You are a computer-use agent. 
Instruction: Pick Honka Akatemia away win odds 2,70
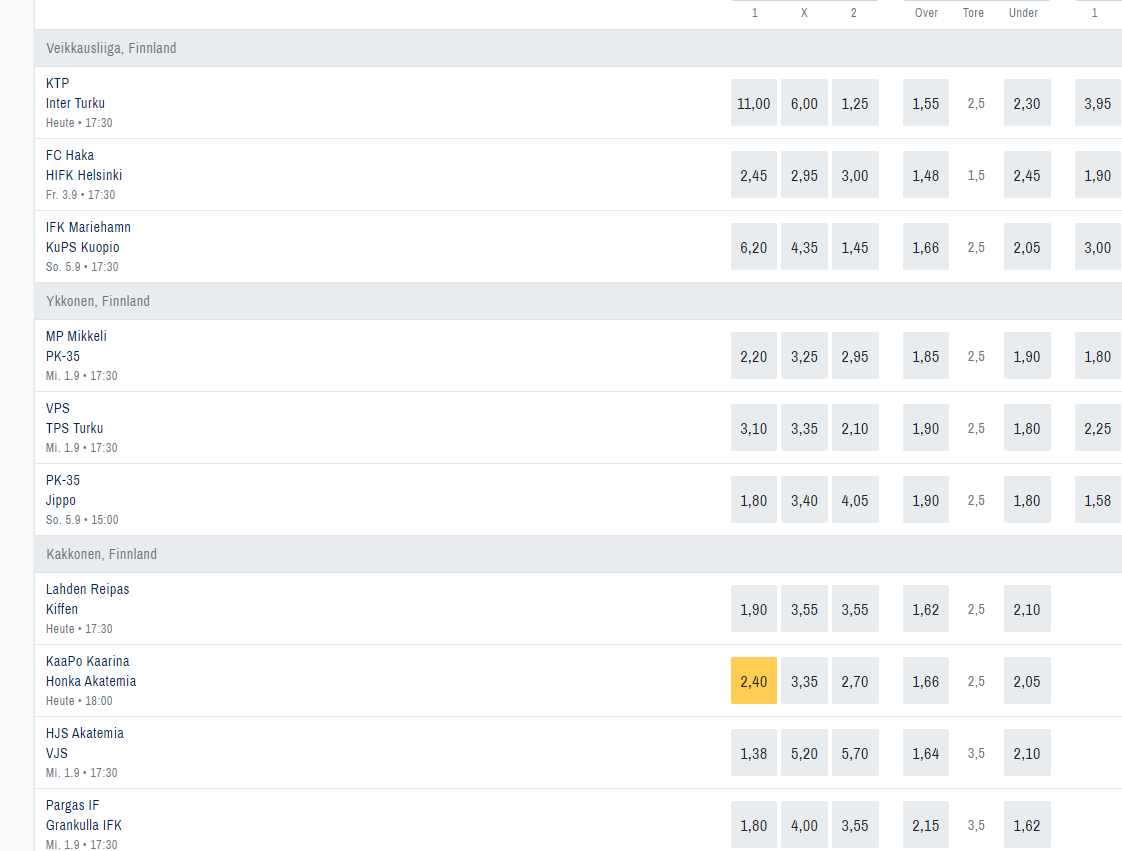coord(855,681)
